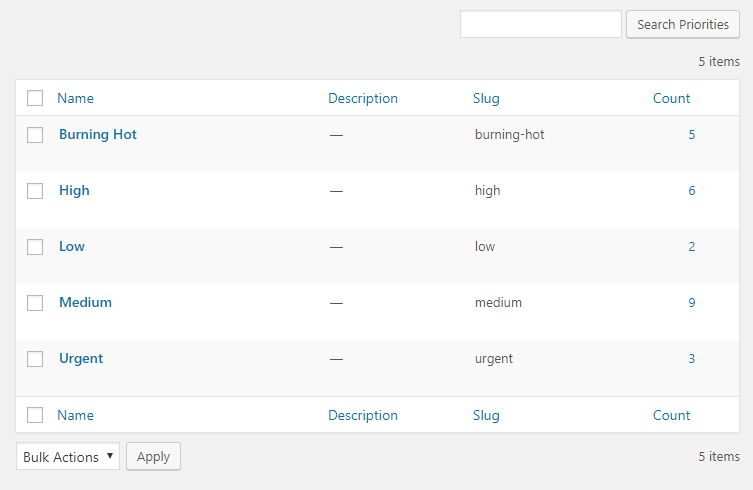Click the count 6 for High
753x490 pixels.
pyautogui.click(x=691, y=190)
